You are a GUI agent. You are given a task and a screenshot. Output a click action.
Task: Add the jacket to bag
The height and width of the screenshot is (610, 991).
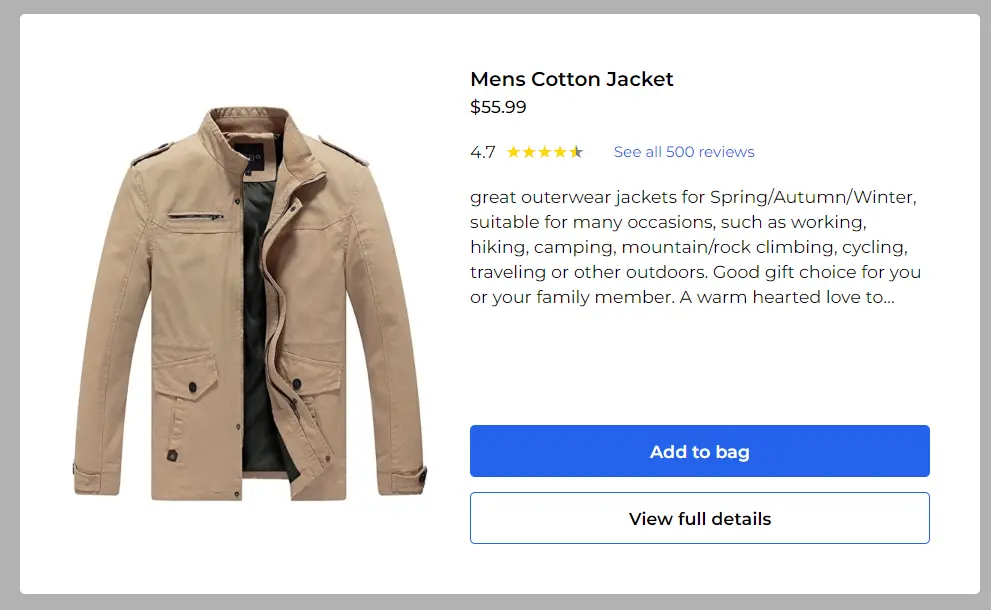click(x=700, y=452)
